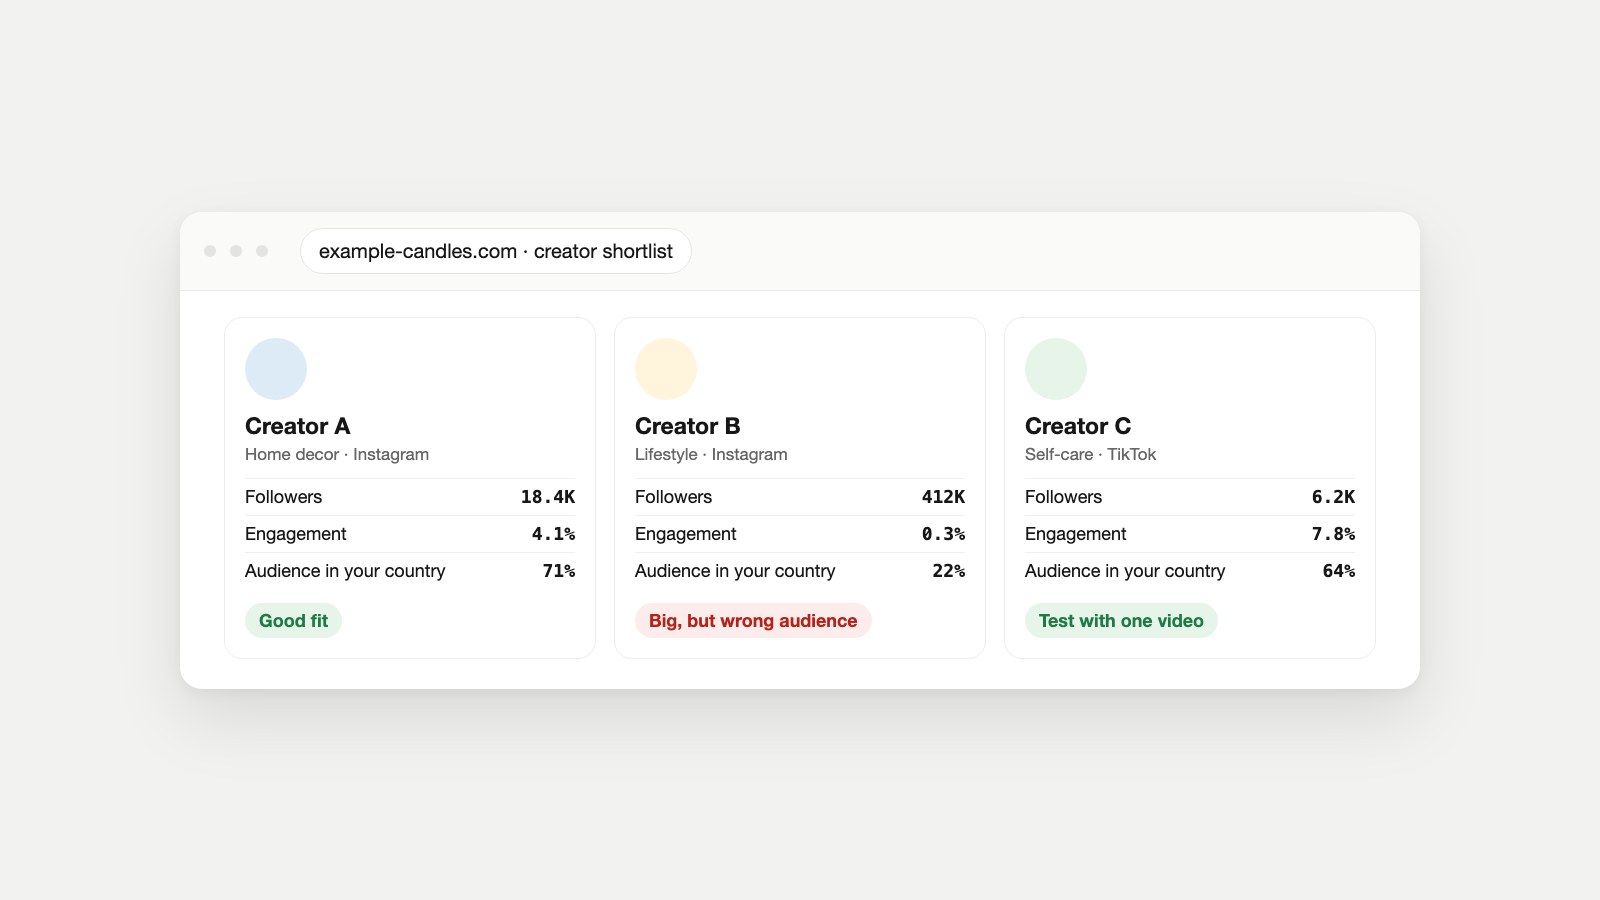Click 'Lifestyle · Instagram' subtitle
Screen dimensions: 1600x900
711,454
